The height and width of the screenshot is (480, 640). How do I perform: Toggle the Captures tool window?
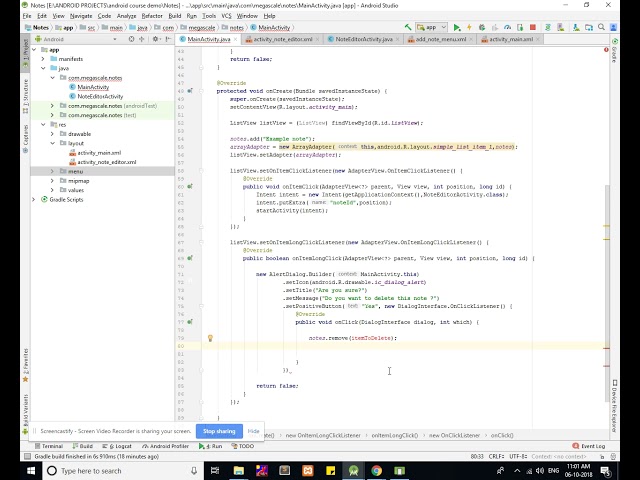click(25, 139)
